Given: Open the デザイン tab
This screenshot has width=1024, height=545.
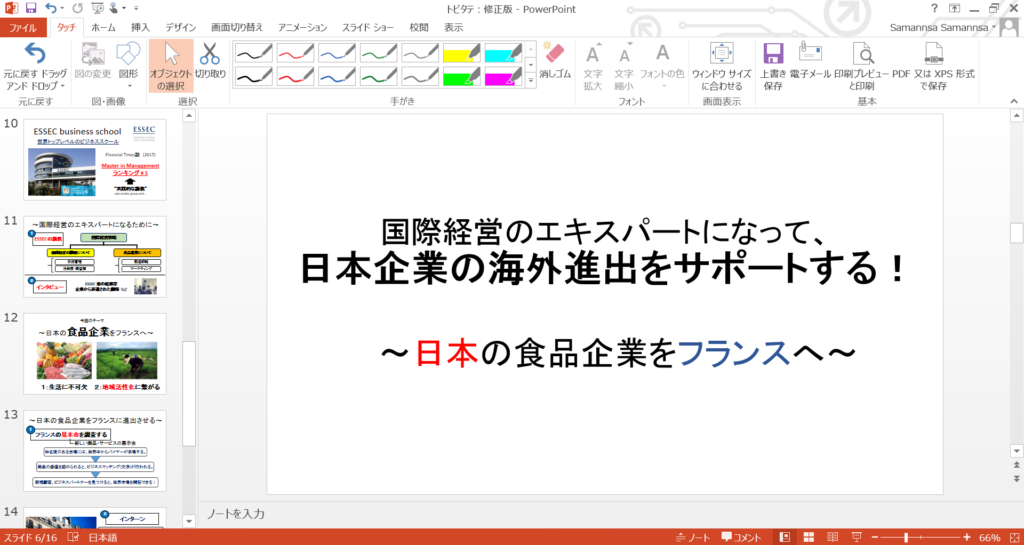Looking at the screenshot, I should [181, 27].
